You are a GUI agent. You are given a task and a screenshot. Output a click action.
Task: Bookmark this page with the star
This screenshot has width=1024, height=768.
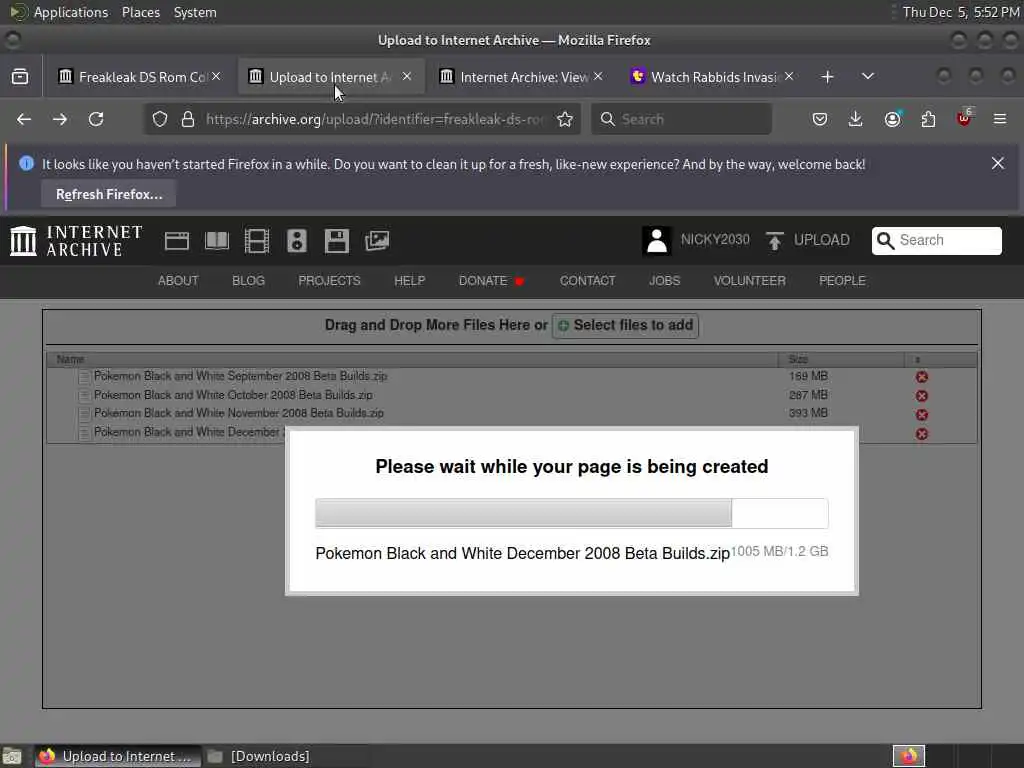pos(565,119)
